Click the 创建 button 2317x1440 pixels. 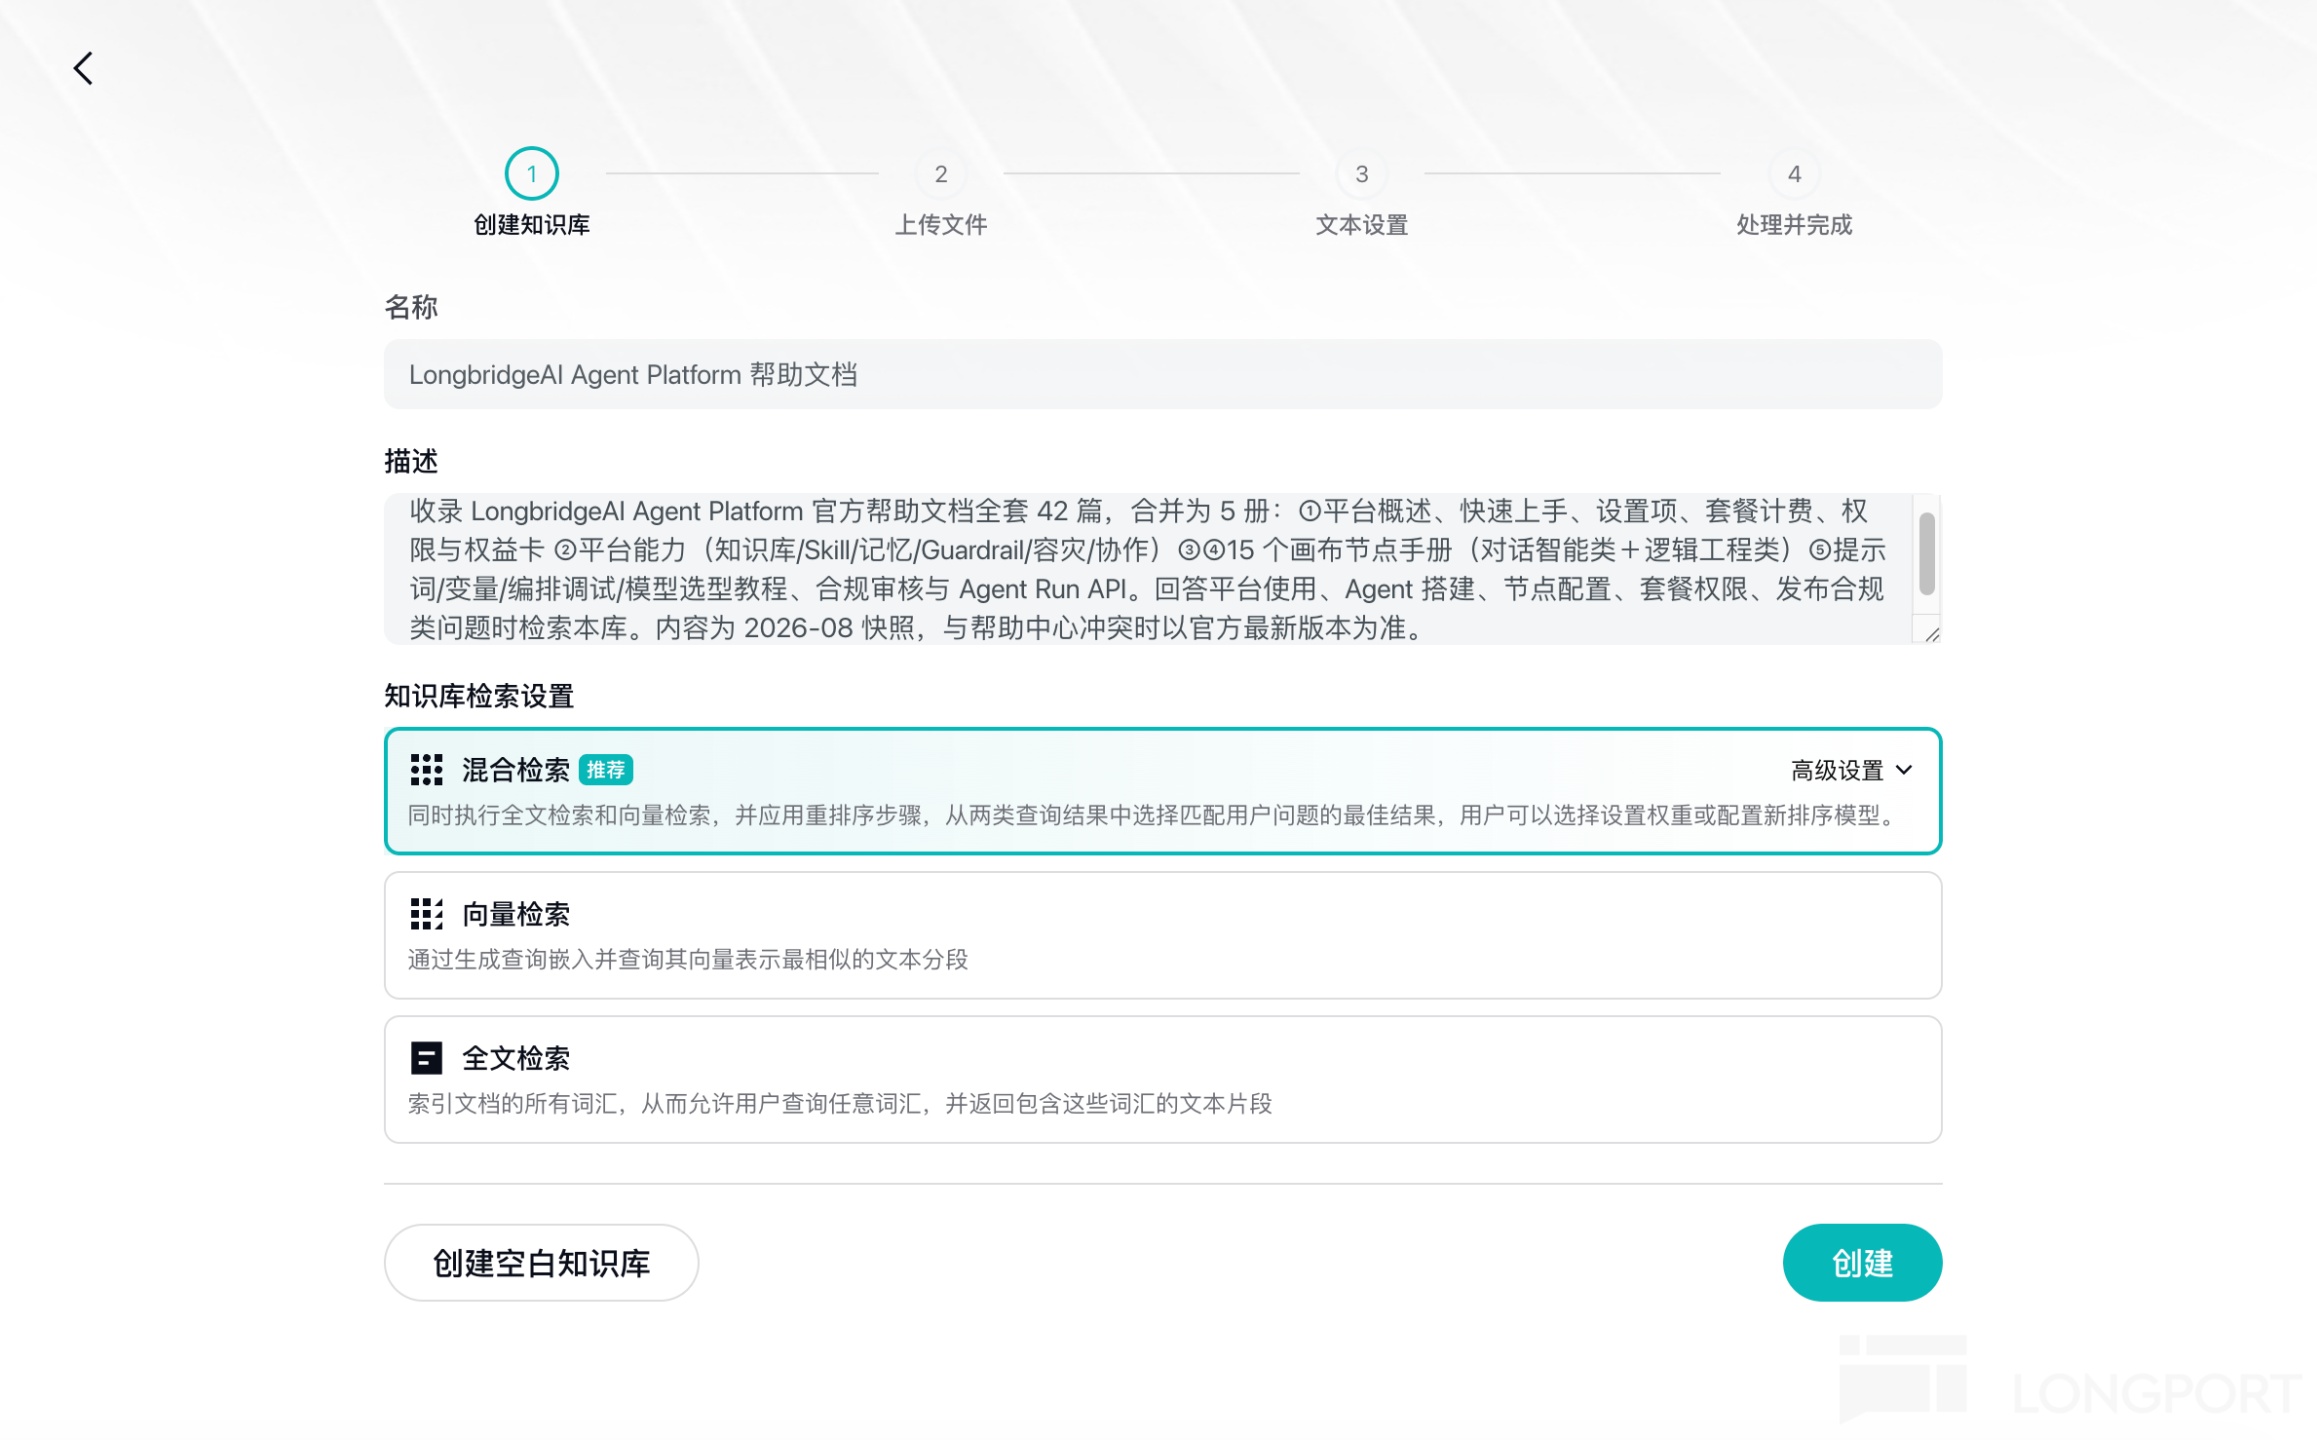1861,1263
